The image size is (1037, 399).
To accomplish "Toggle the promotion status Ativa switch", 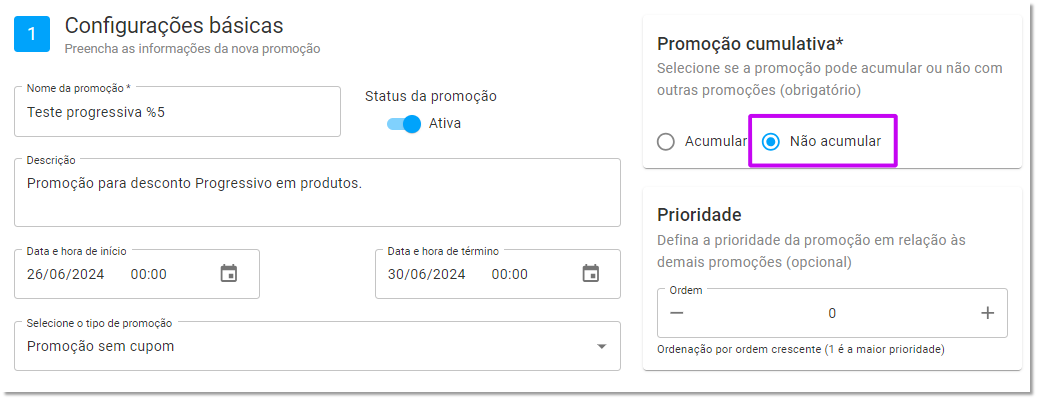I will [x=404, y=124].
